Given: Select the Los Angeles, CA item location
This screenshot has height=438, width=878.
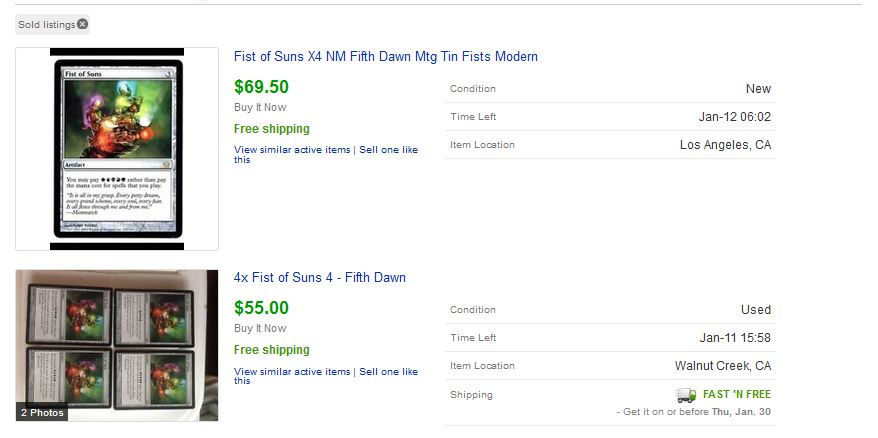Looking at the screenshot, I should click(725, 145).
